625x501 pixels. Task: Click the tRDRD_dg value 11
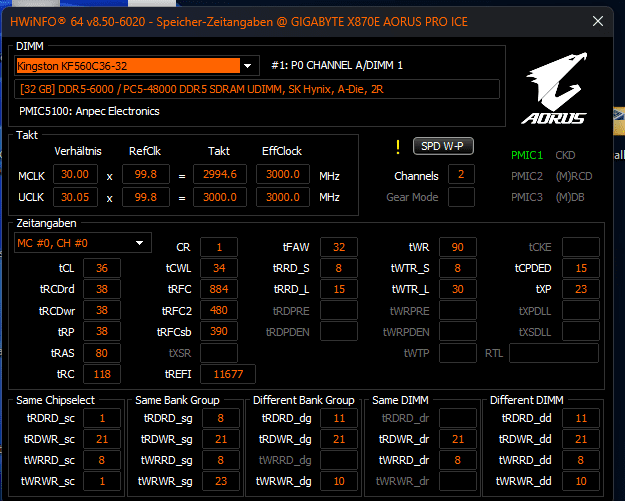point(339,418)
